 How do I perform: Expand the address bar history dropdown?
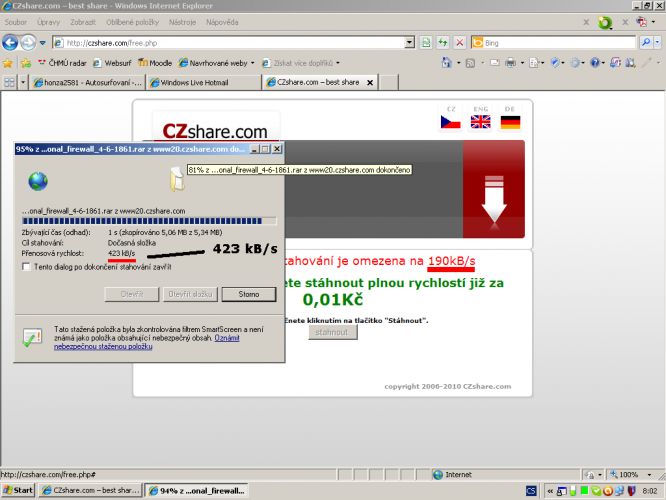tap(409, 42)
